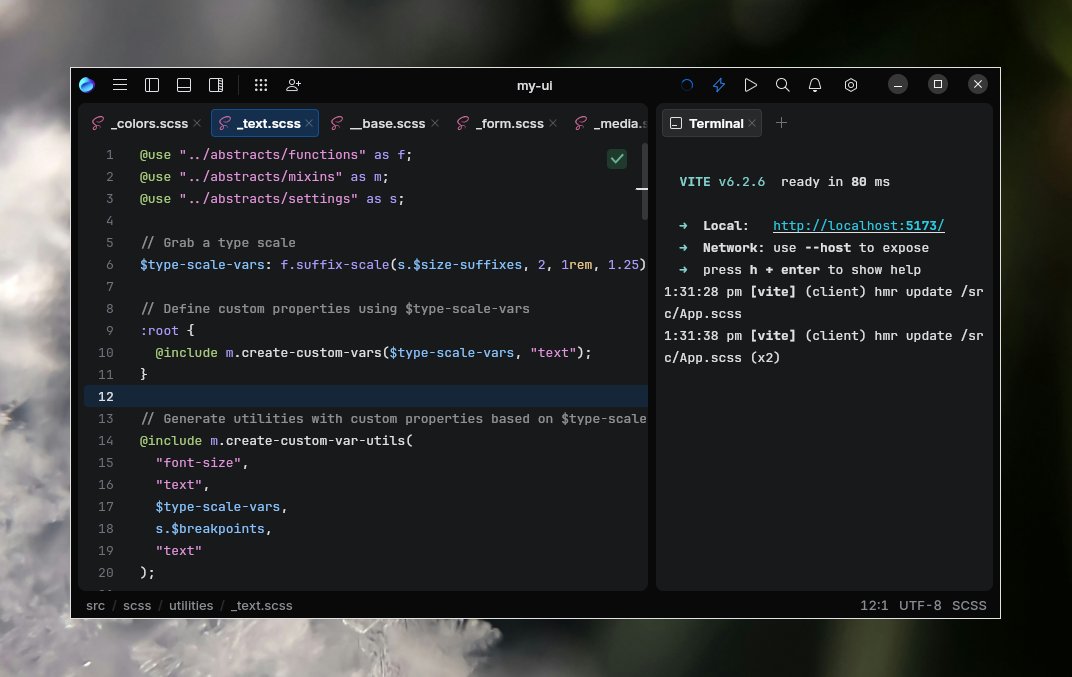Viewport: 1072px width, 677px height.
Task: Toggle the bottom panel
Action: [x=184, y=85]
